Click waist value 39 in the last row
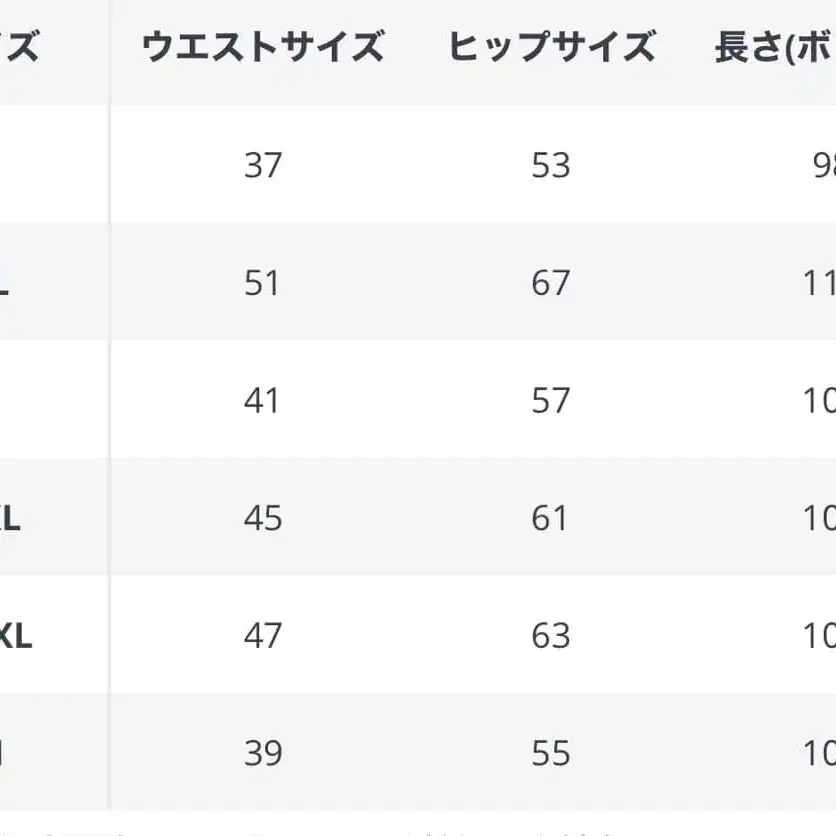This screenshot has width=836, height=836. [x=262, y=753]
